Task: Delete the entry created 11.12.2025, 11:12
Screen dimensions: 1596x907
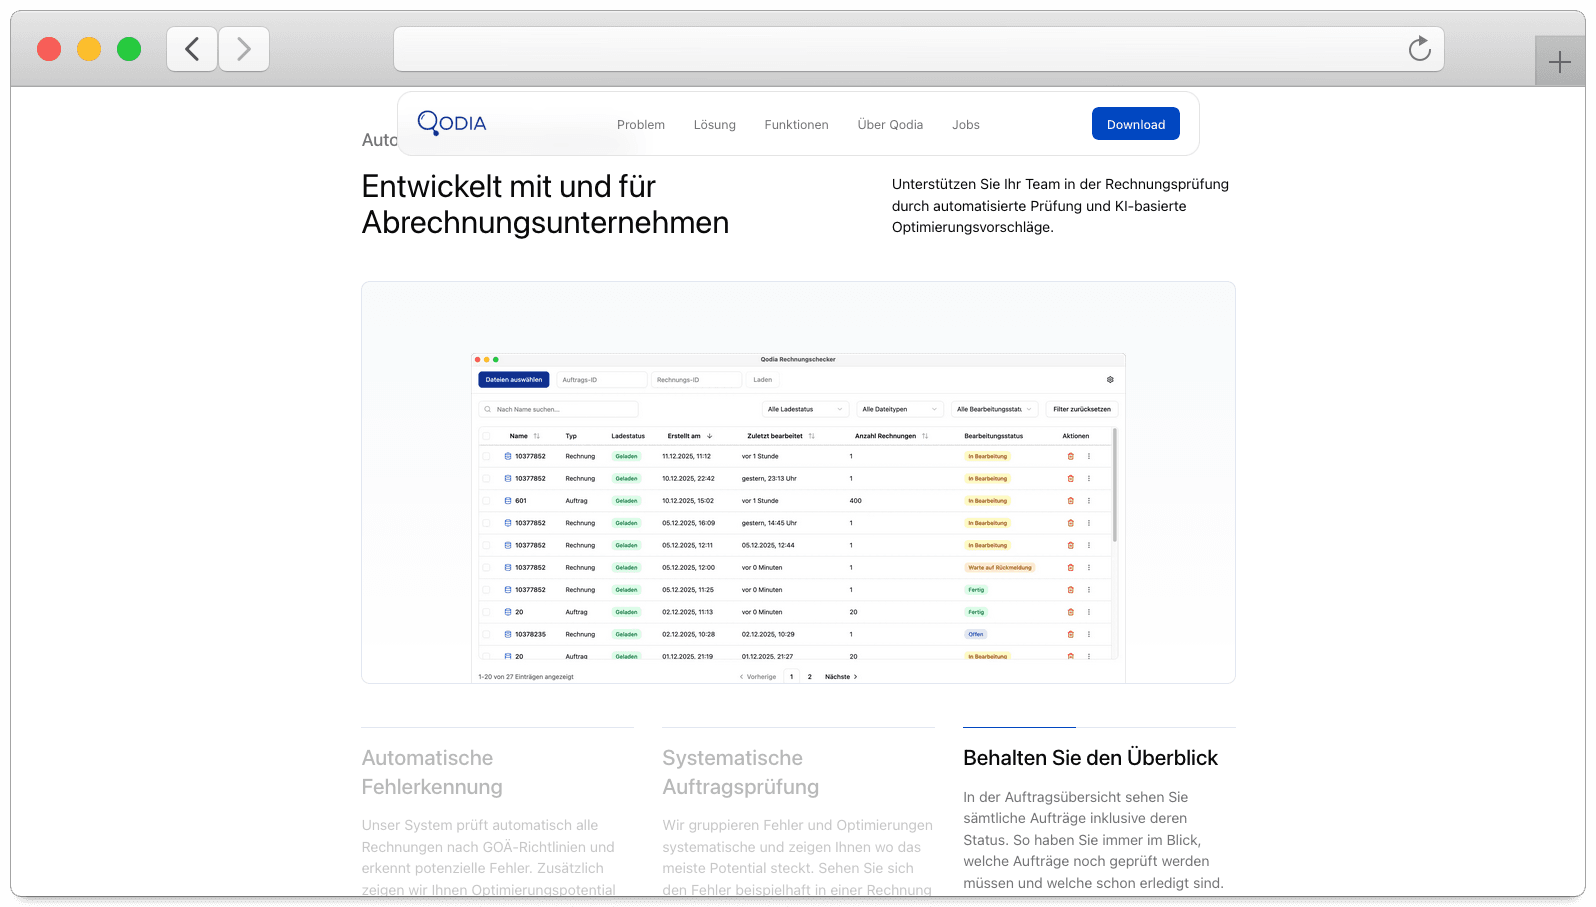Action: pos(1070,456)
